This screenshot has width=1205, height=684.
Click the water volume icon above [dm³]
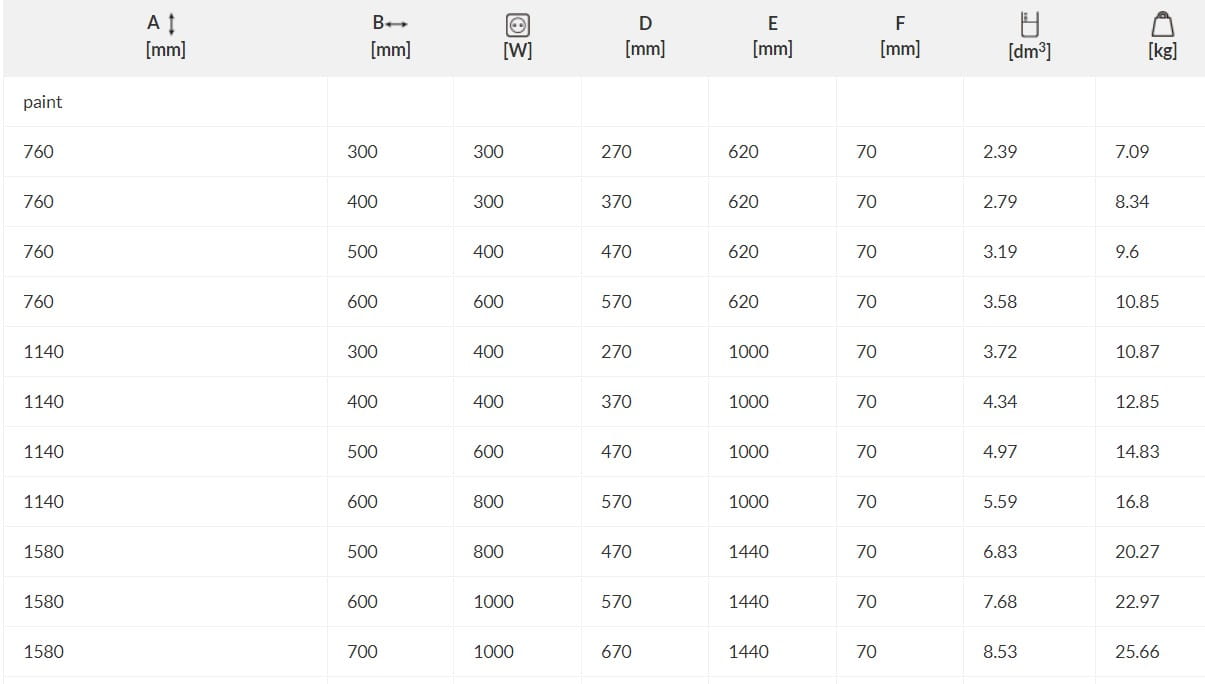point(1029,24)
